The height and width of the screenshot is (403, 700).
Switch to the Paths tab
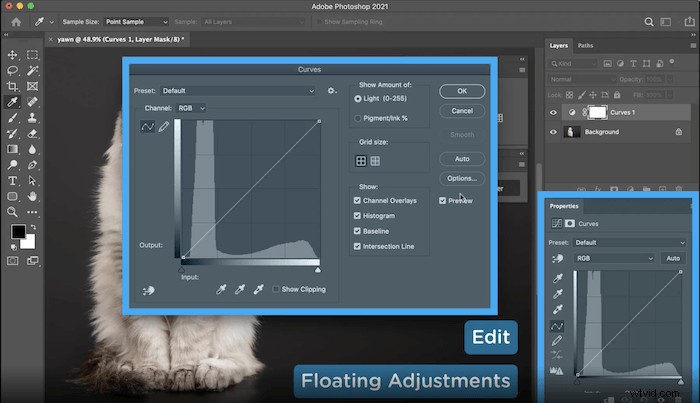(x=585, y=46)
